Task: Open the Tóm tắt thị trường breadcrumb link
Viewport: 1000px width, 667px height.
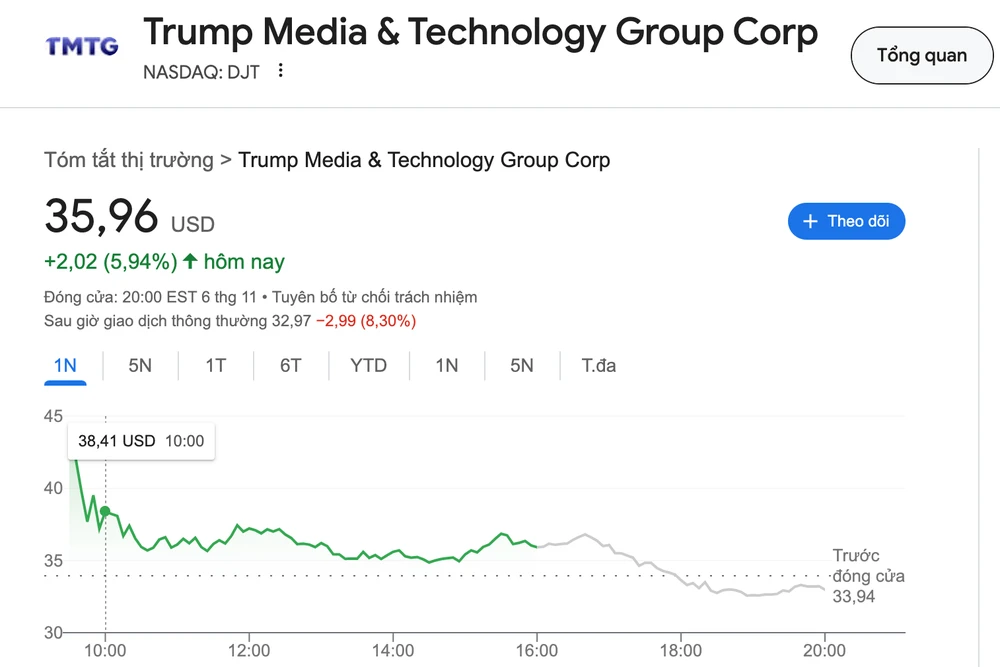Action: coord(128,160)
